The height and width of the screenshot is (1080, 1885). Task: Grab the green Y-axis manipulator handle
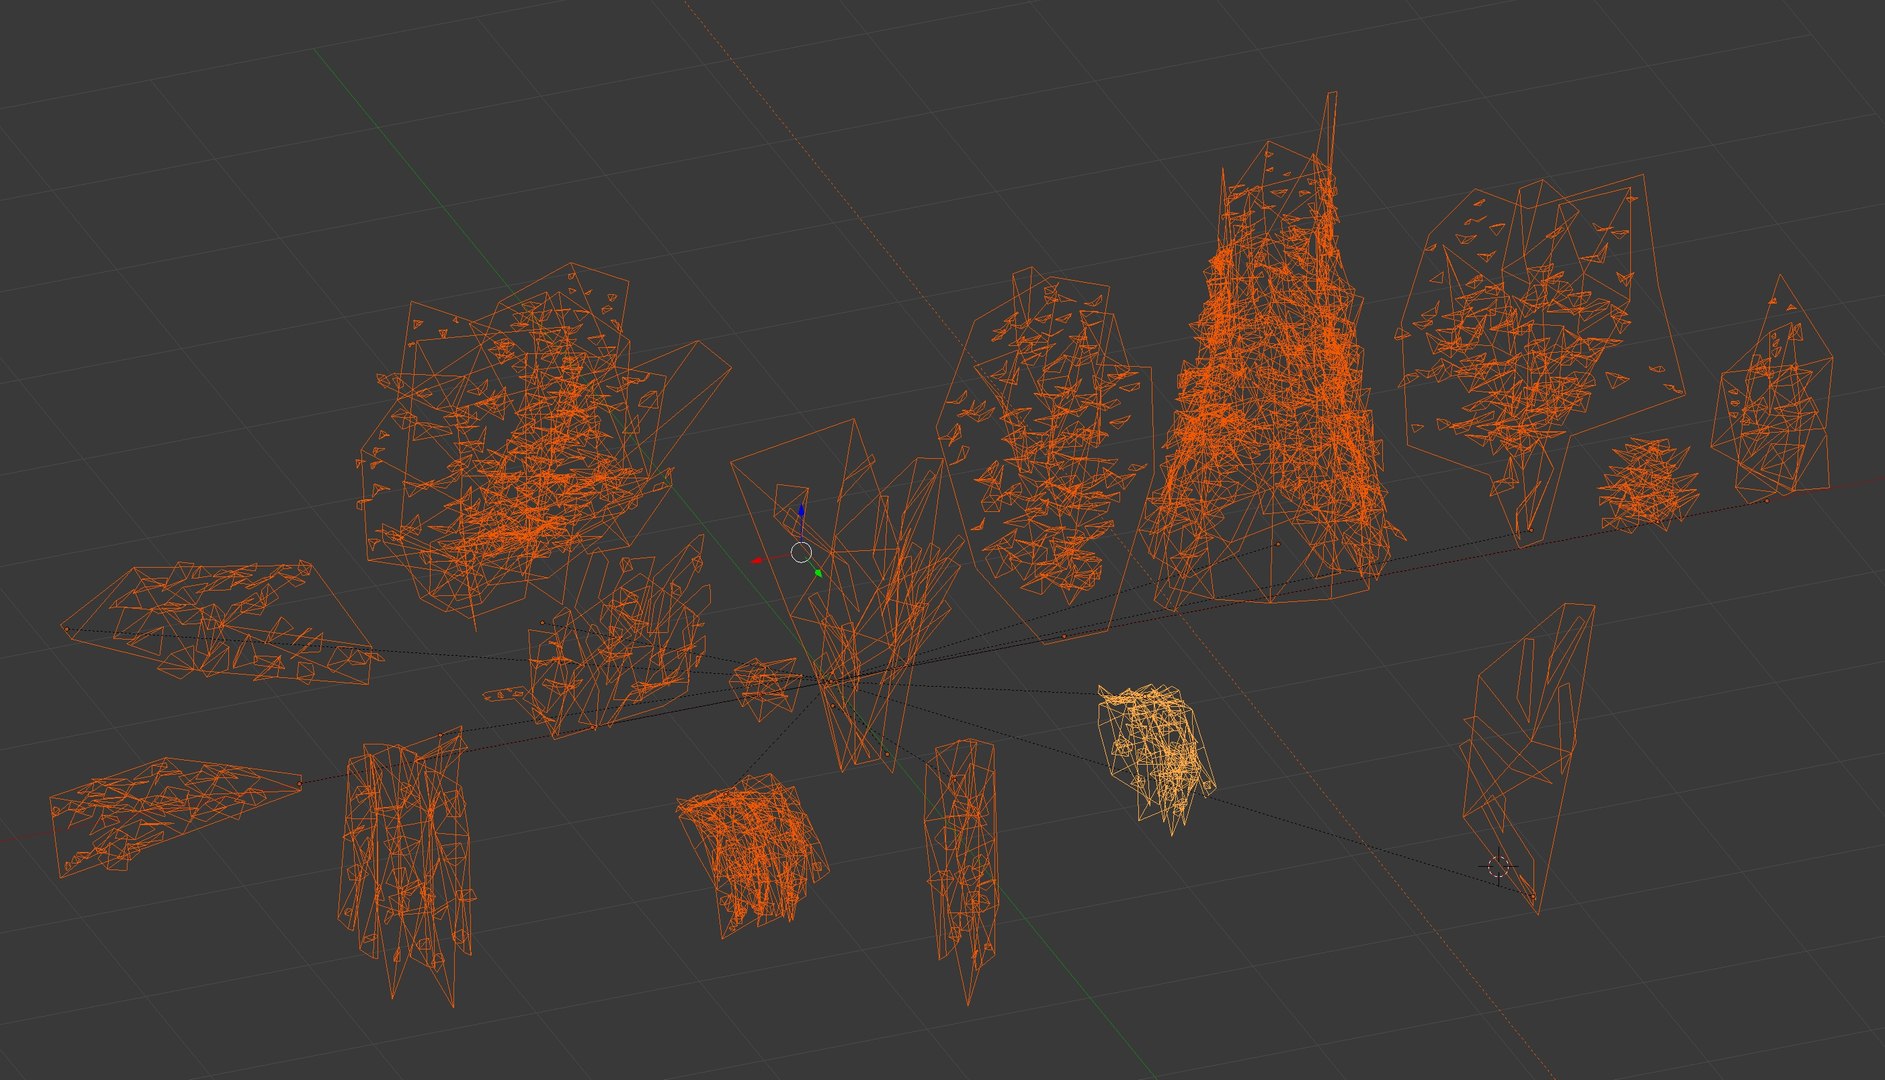[x=818, y=573]
